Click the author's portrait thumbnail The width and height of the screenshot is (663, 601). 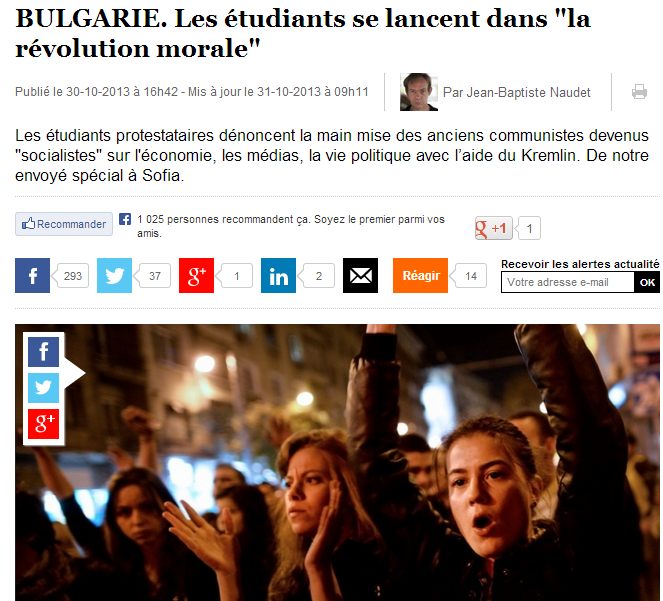(419, 92)
